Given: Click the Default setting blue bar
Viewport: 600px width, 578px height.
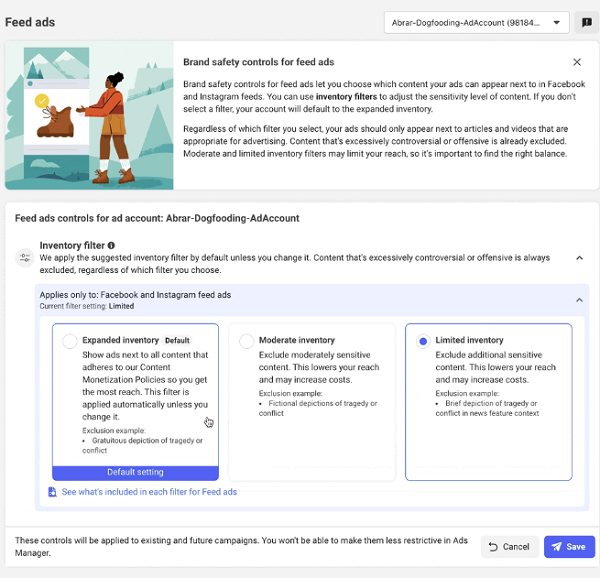Looking at the screenshot, I should pyautogui.click(x=135, y=472).
